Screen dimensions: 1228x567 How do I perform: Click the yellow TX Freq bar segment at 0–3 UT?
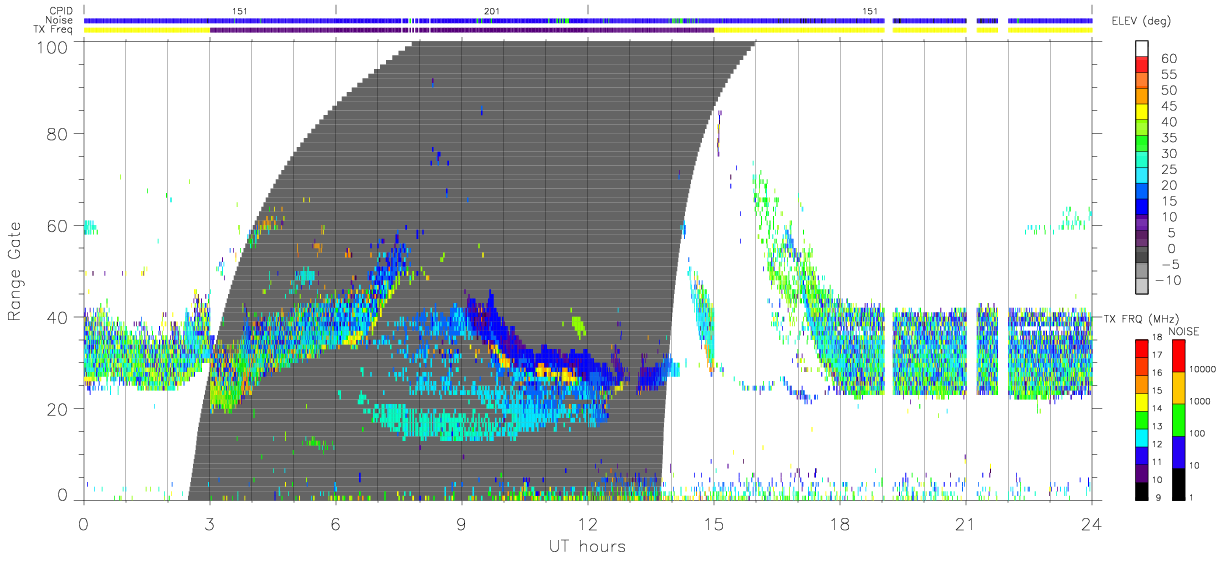(146, 30)
